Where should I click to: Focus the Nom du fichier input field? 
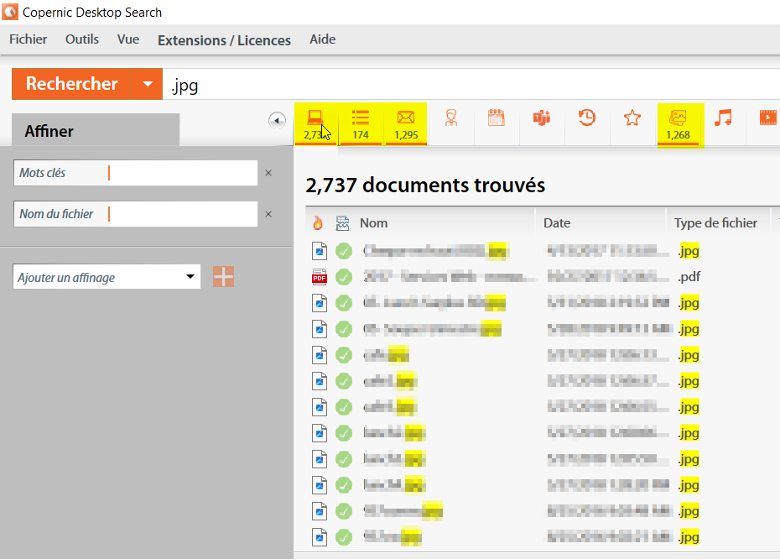(183, 214)
